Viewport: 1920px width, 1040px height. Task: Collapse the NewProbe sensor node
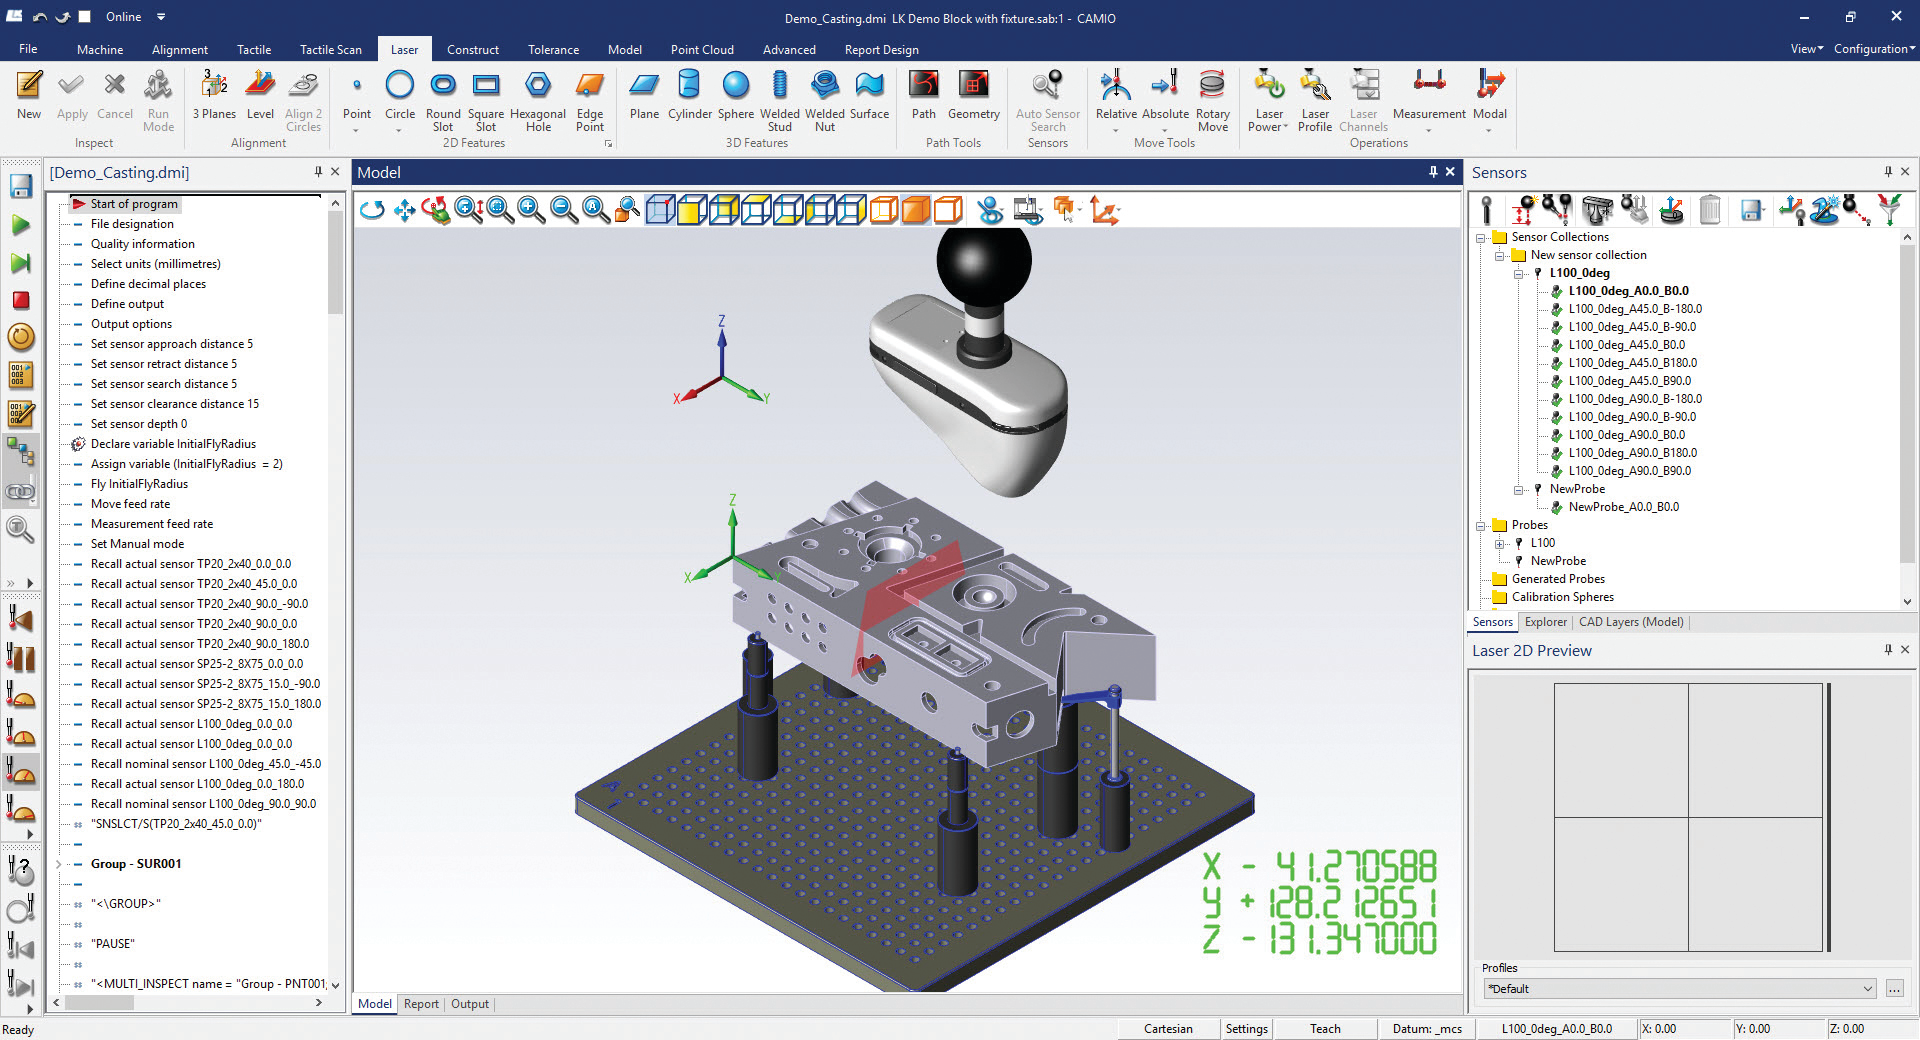[x=1518, y=489]
